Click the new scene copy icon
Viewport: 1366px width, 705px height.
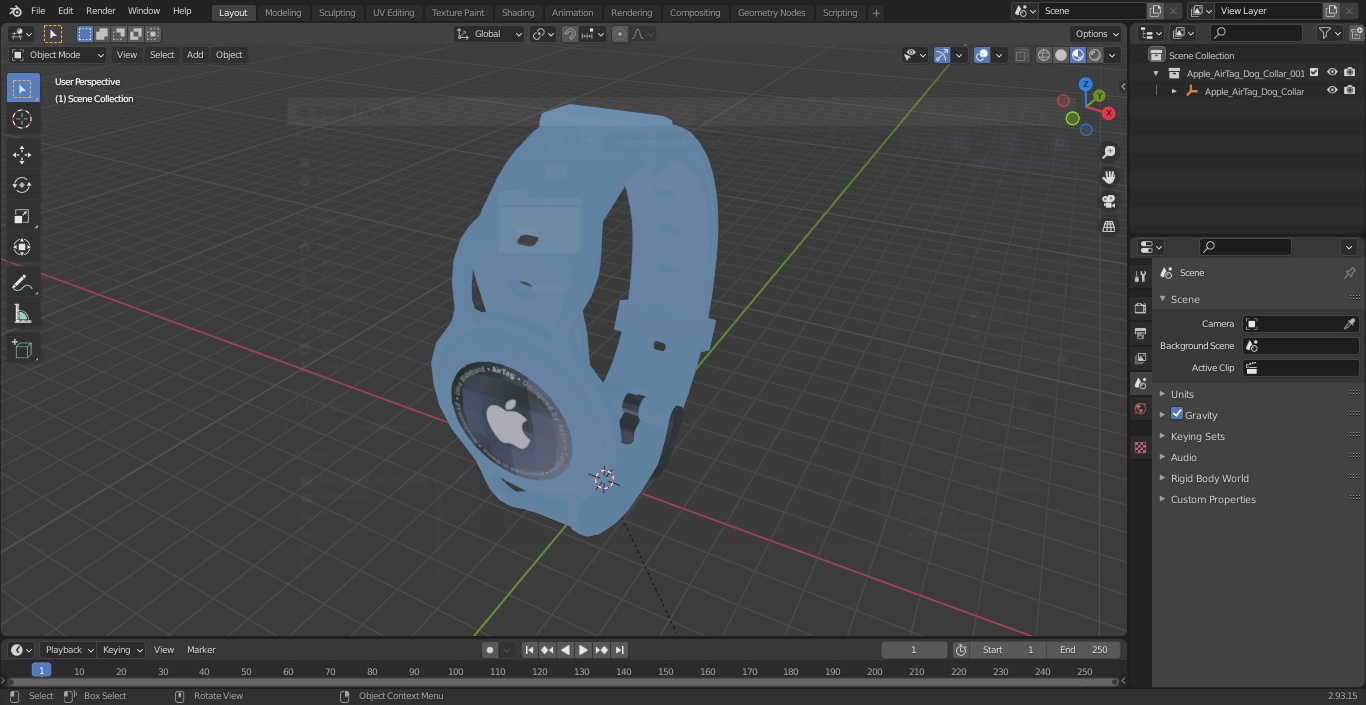click(x=1156, y=11)
